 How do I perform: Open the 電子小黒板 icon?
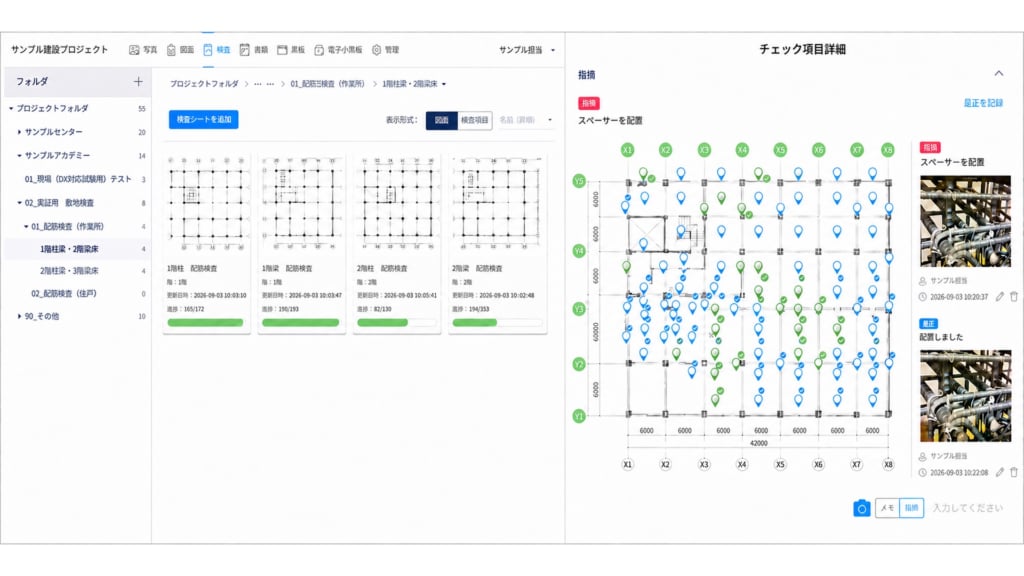(x=319, y=50)
